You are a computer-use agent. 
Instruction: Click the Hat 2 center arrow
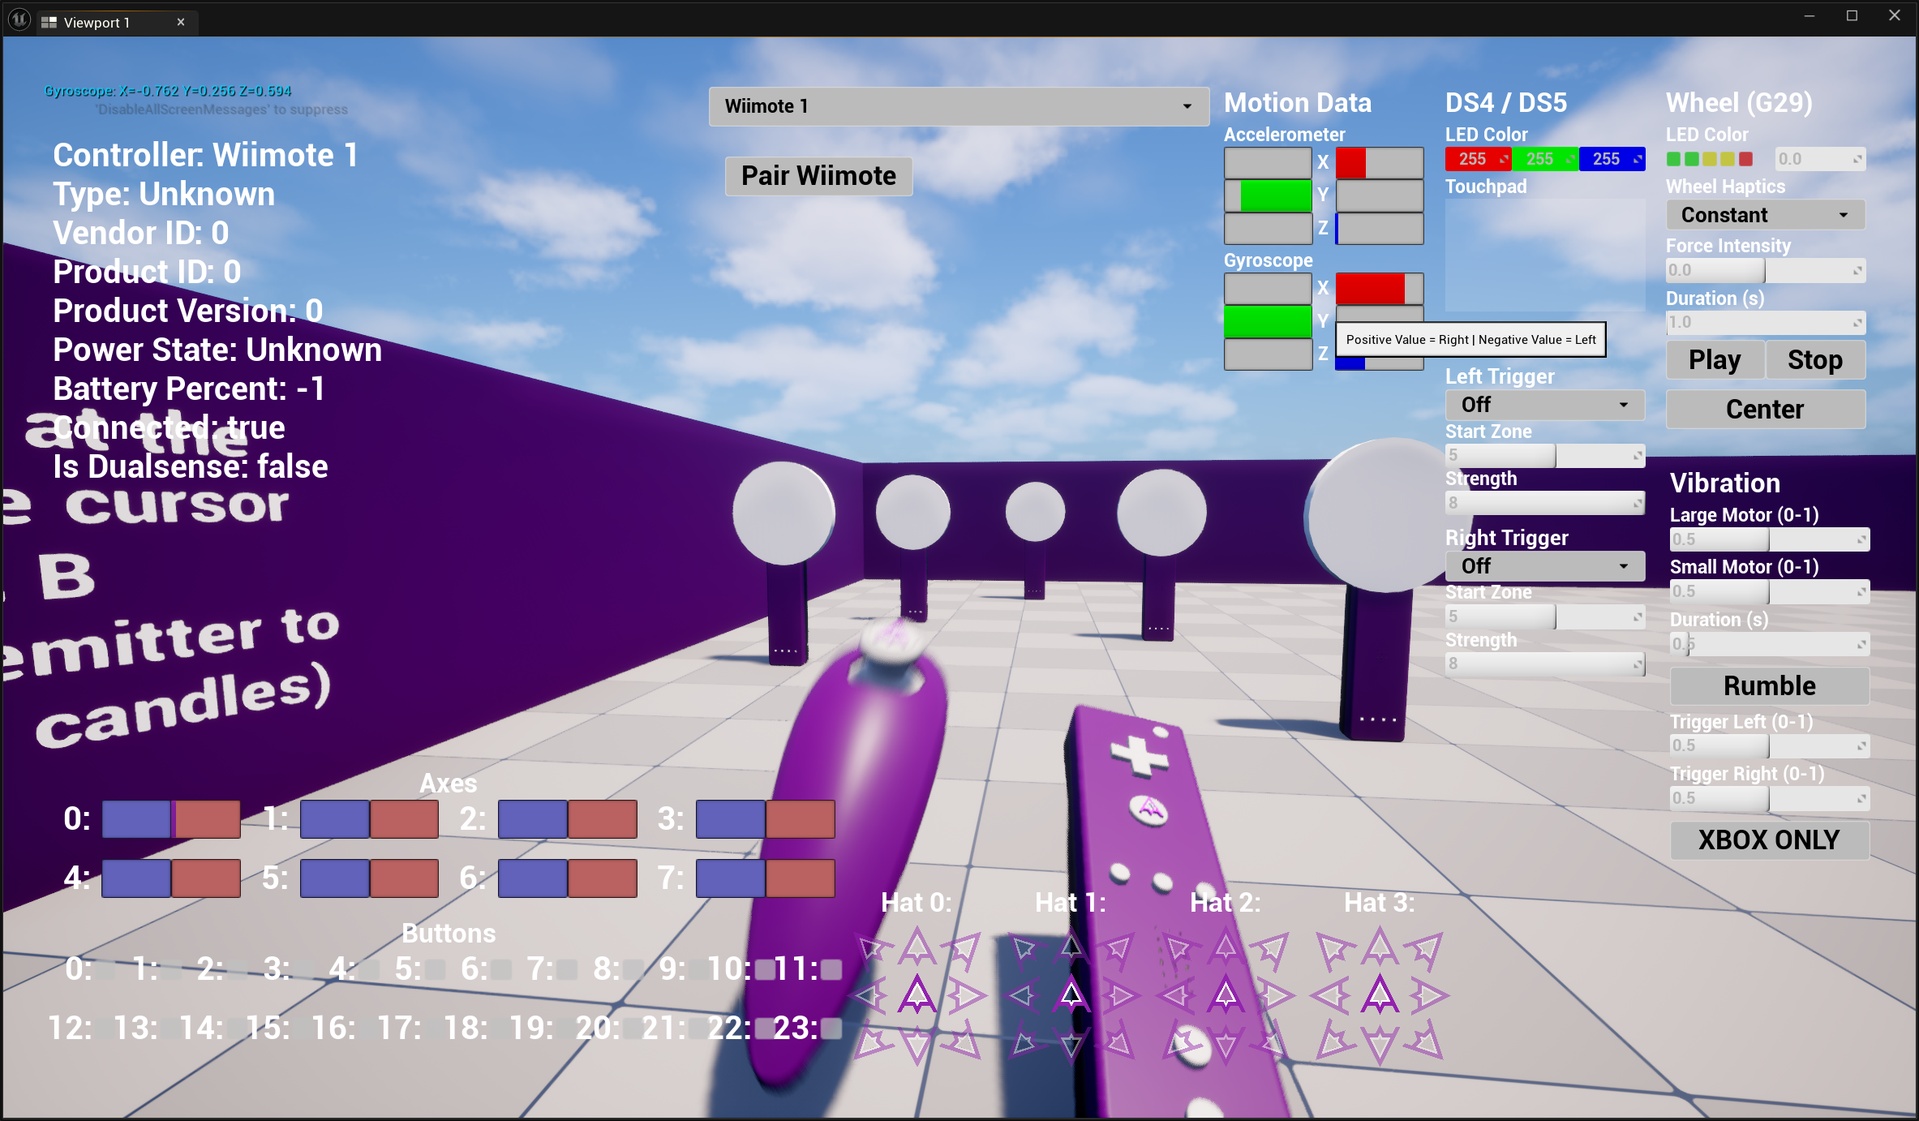[1225, 995]
